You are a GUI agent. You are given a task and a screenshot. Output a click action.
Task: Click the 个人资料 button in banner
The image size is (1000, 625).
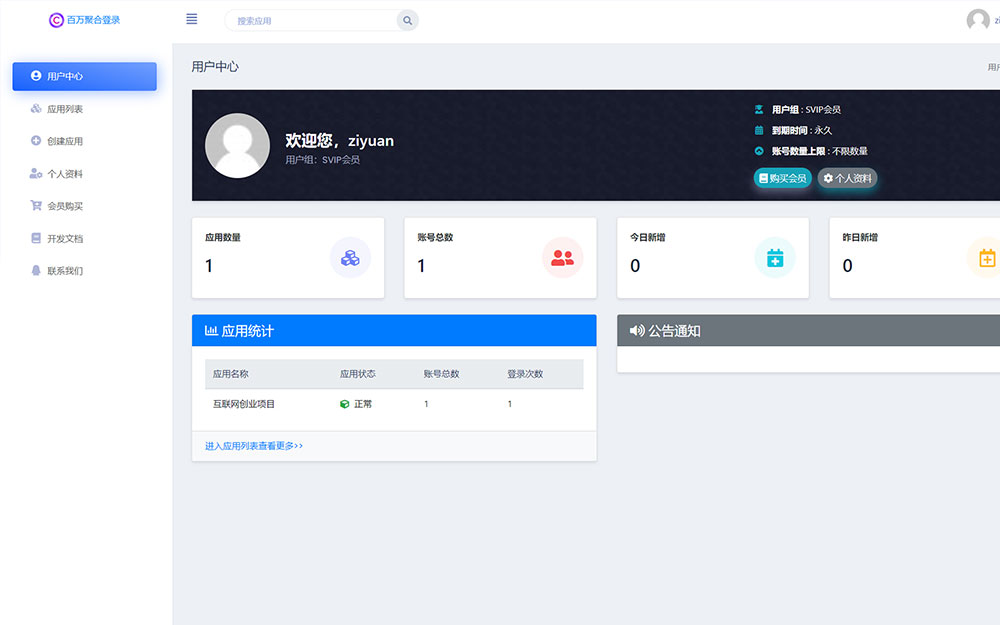[847, 179]
